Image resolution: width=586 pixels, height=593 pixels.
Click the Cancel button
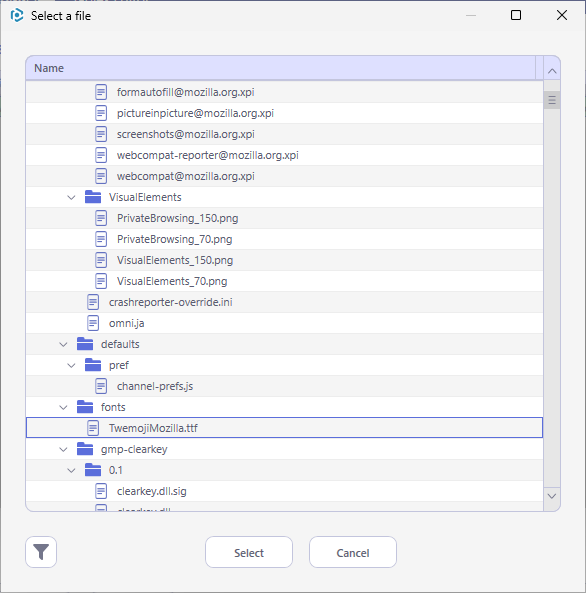click(x=353, y=552)
